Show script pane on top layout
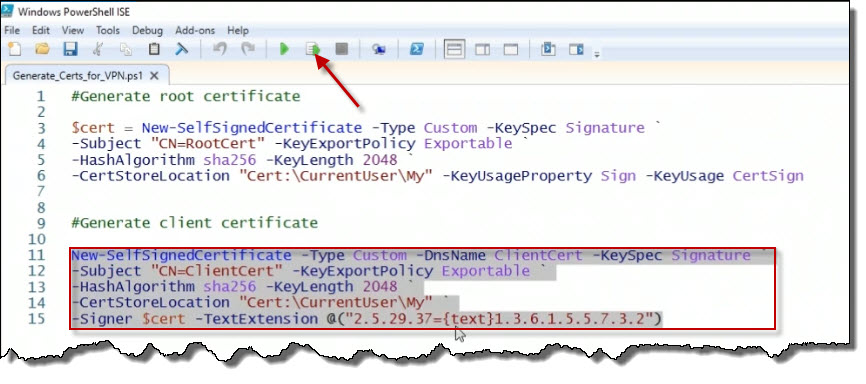Screen dimensions: 866x384 pos(455,49)
